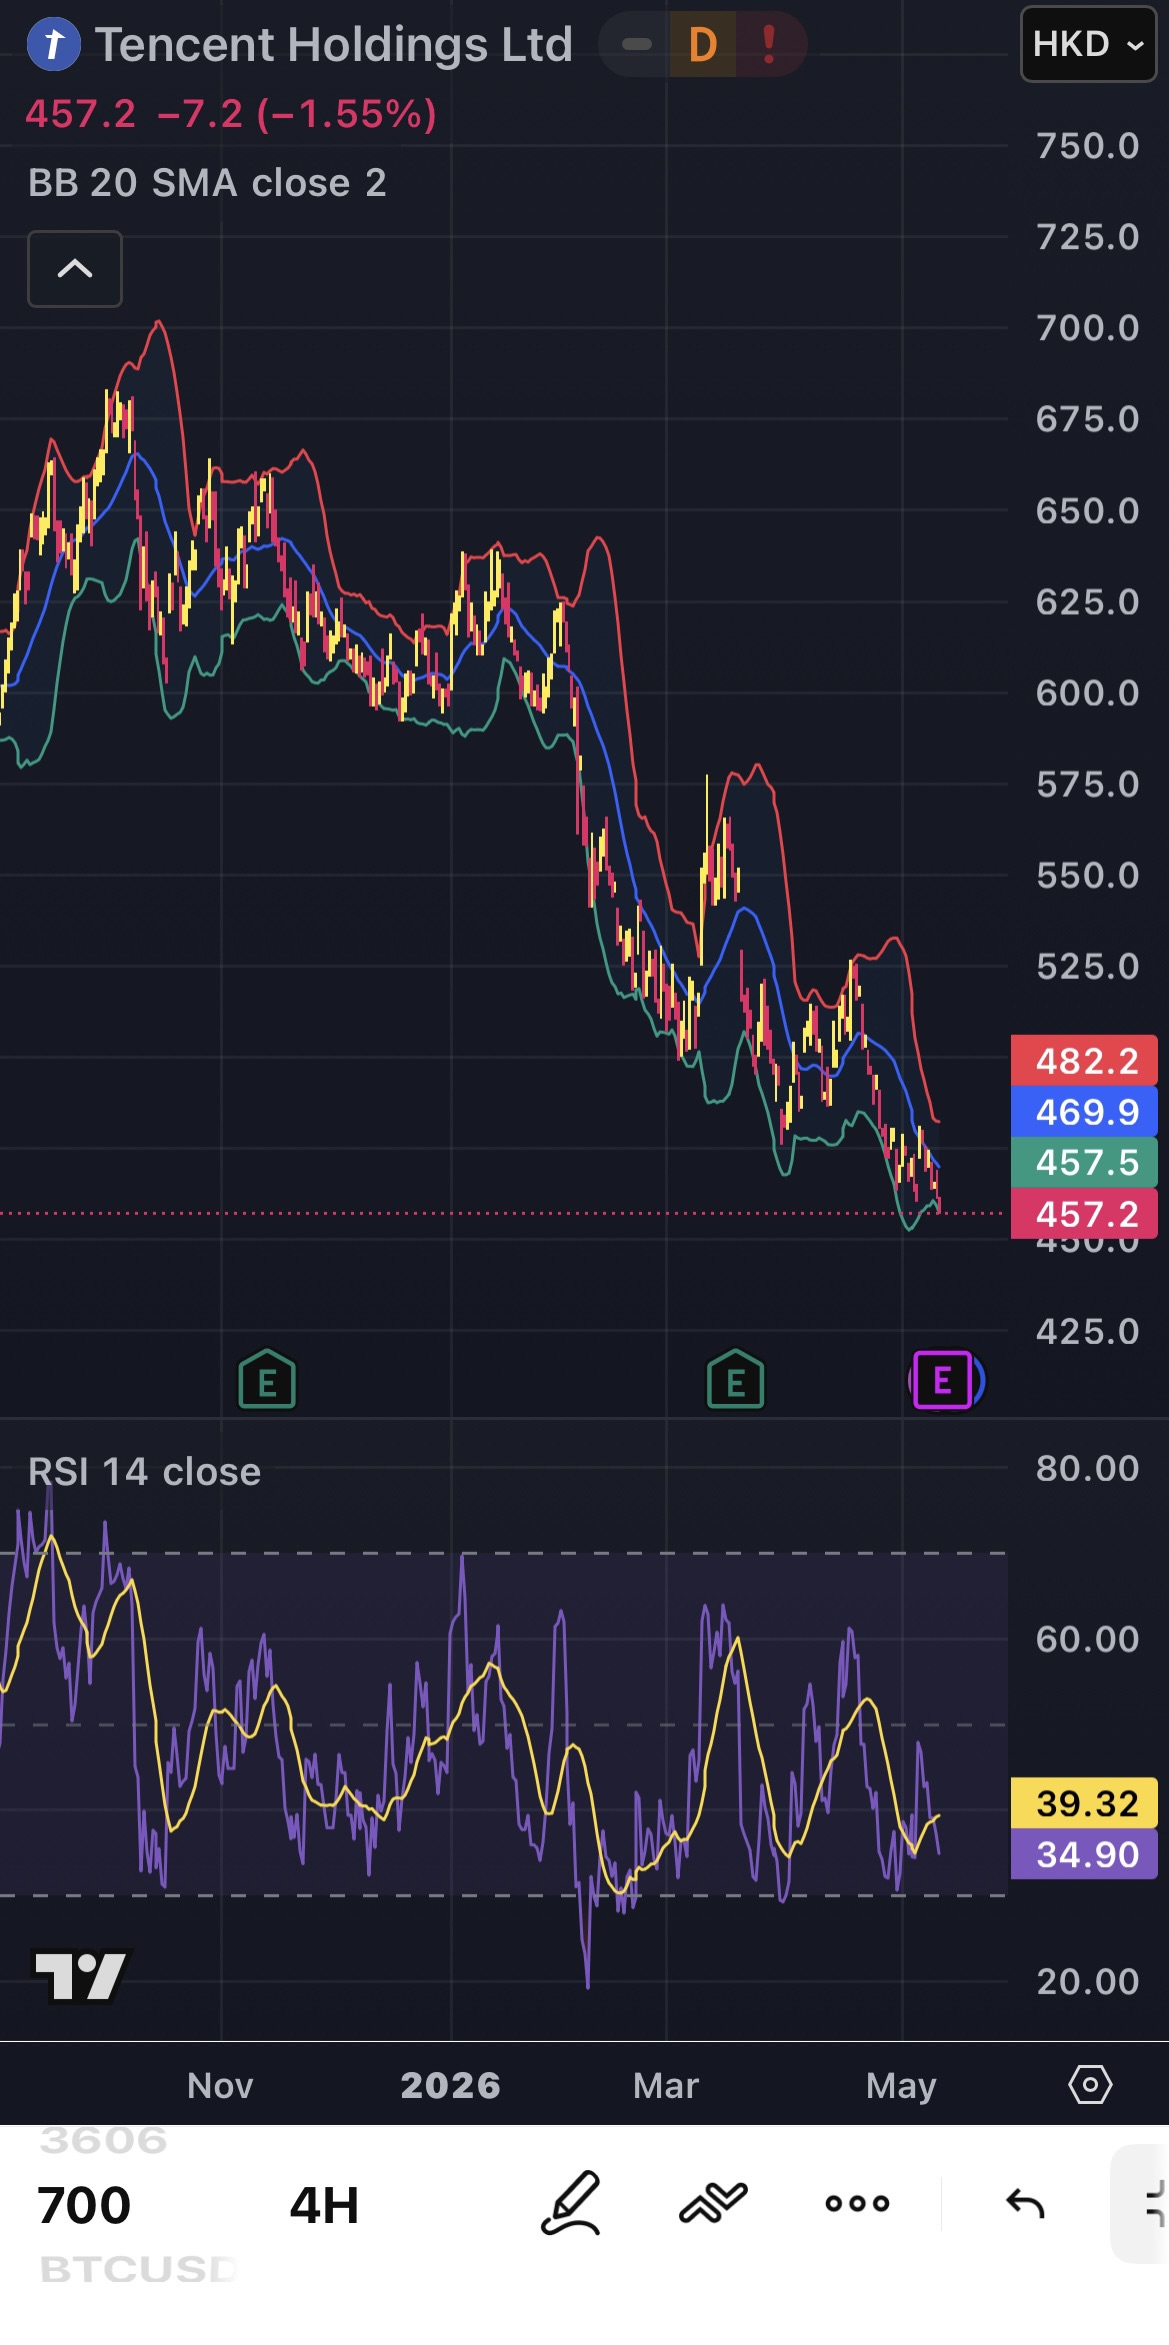Click the 457.2 last price label
The image size is (1169, 2345).
point(1085,1214)
